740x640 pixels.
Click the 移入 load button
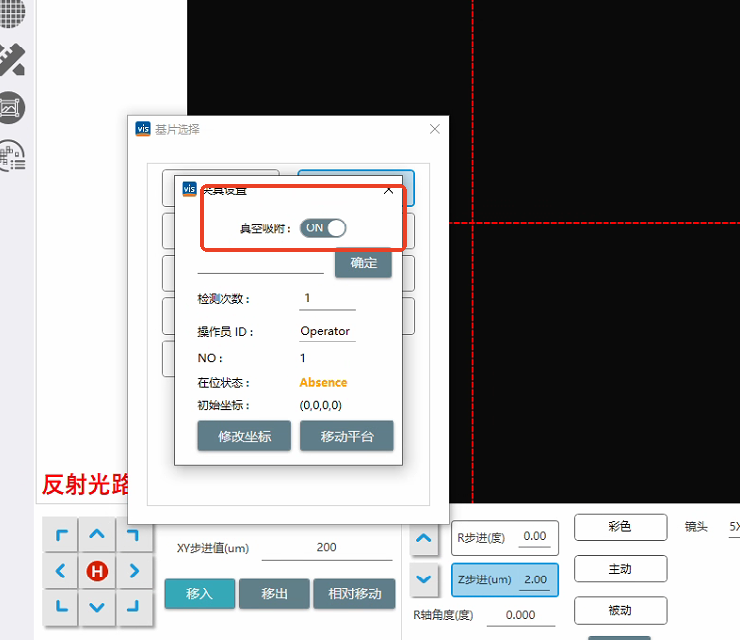pos(199,593)
